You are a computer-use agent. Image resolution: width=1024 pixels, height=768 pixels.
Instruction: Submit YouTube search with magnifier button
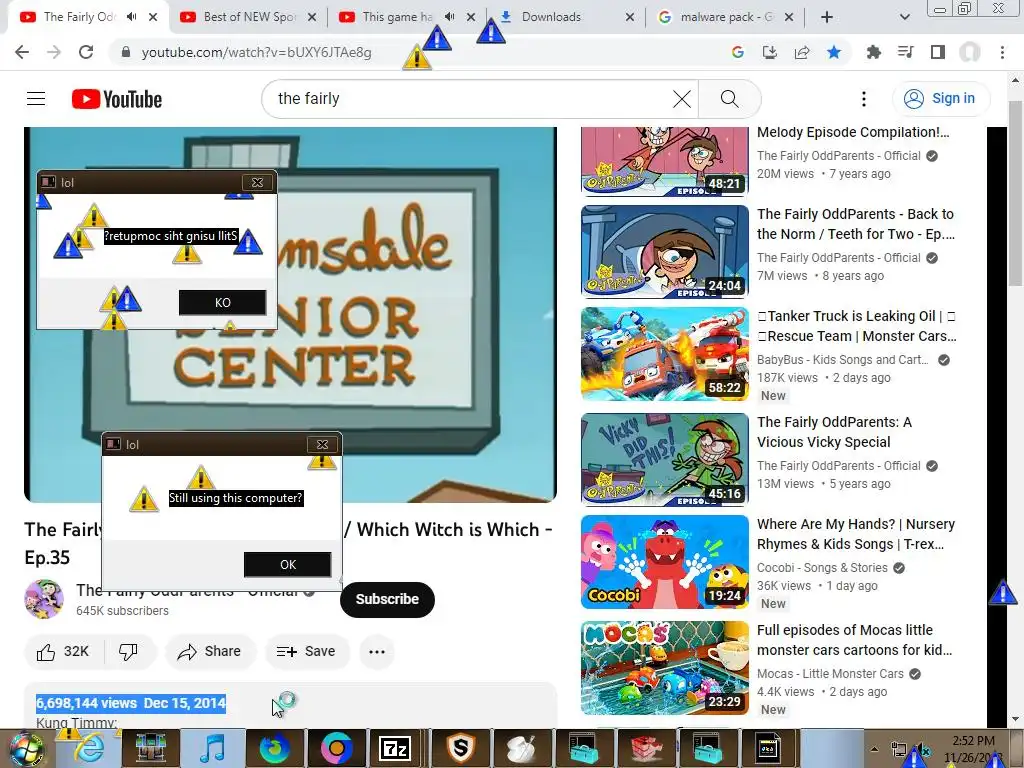coord(729,99)
